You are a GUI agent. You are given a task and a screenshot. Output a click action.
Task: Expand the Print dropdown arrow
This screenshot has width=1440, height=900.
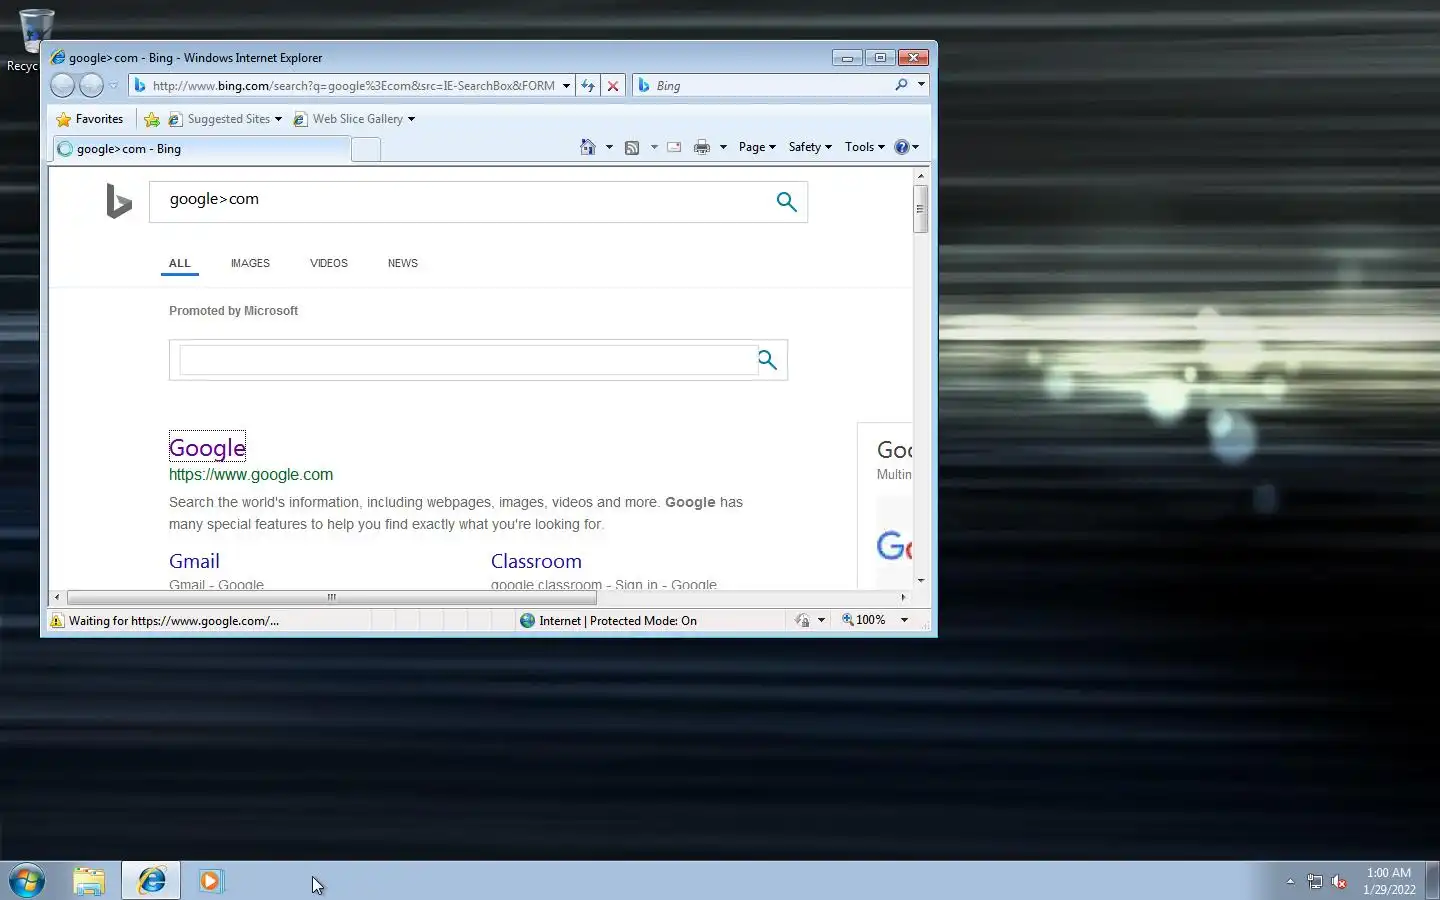723,147
